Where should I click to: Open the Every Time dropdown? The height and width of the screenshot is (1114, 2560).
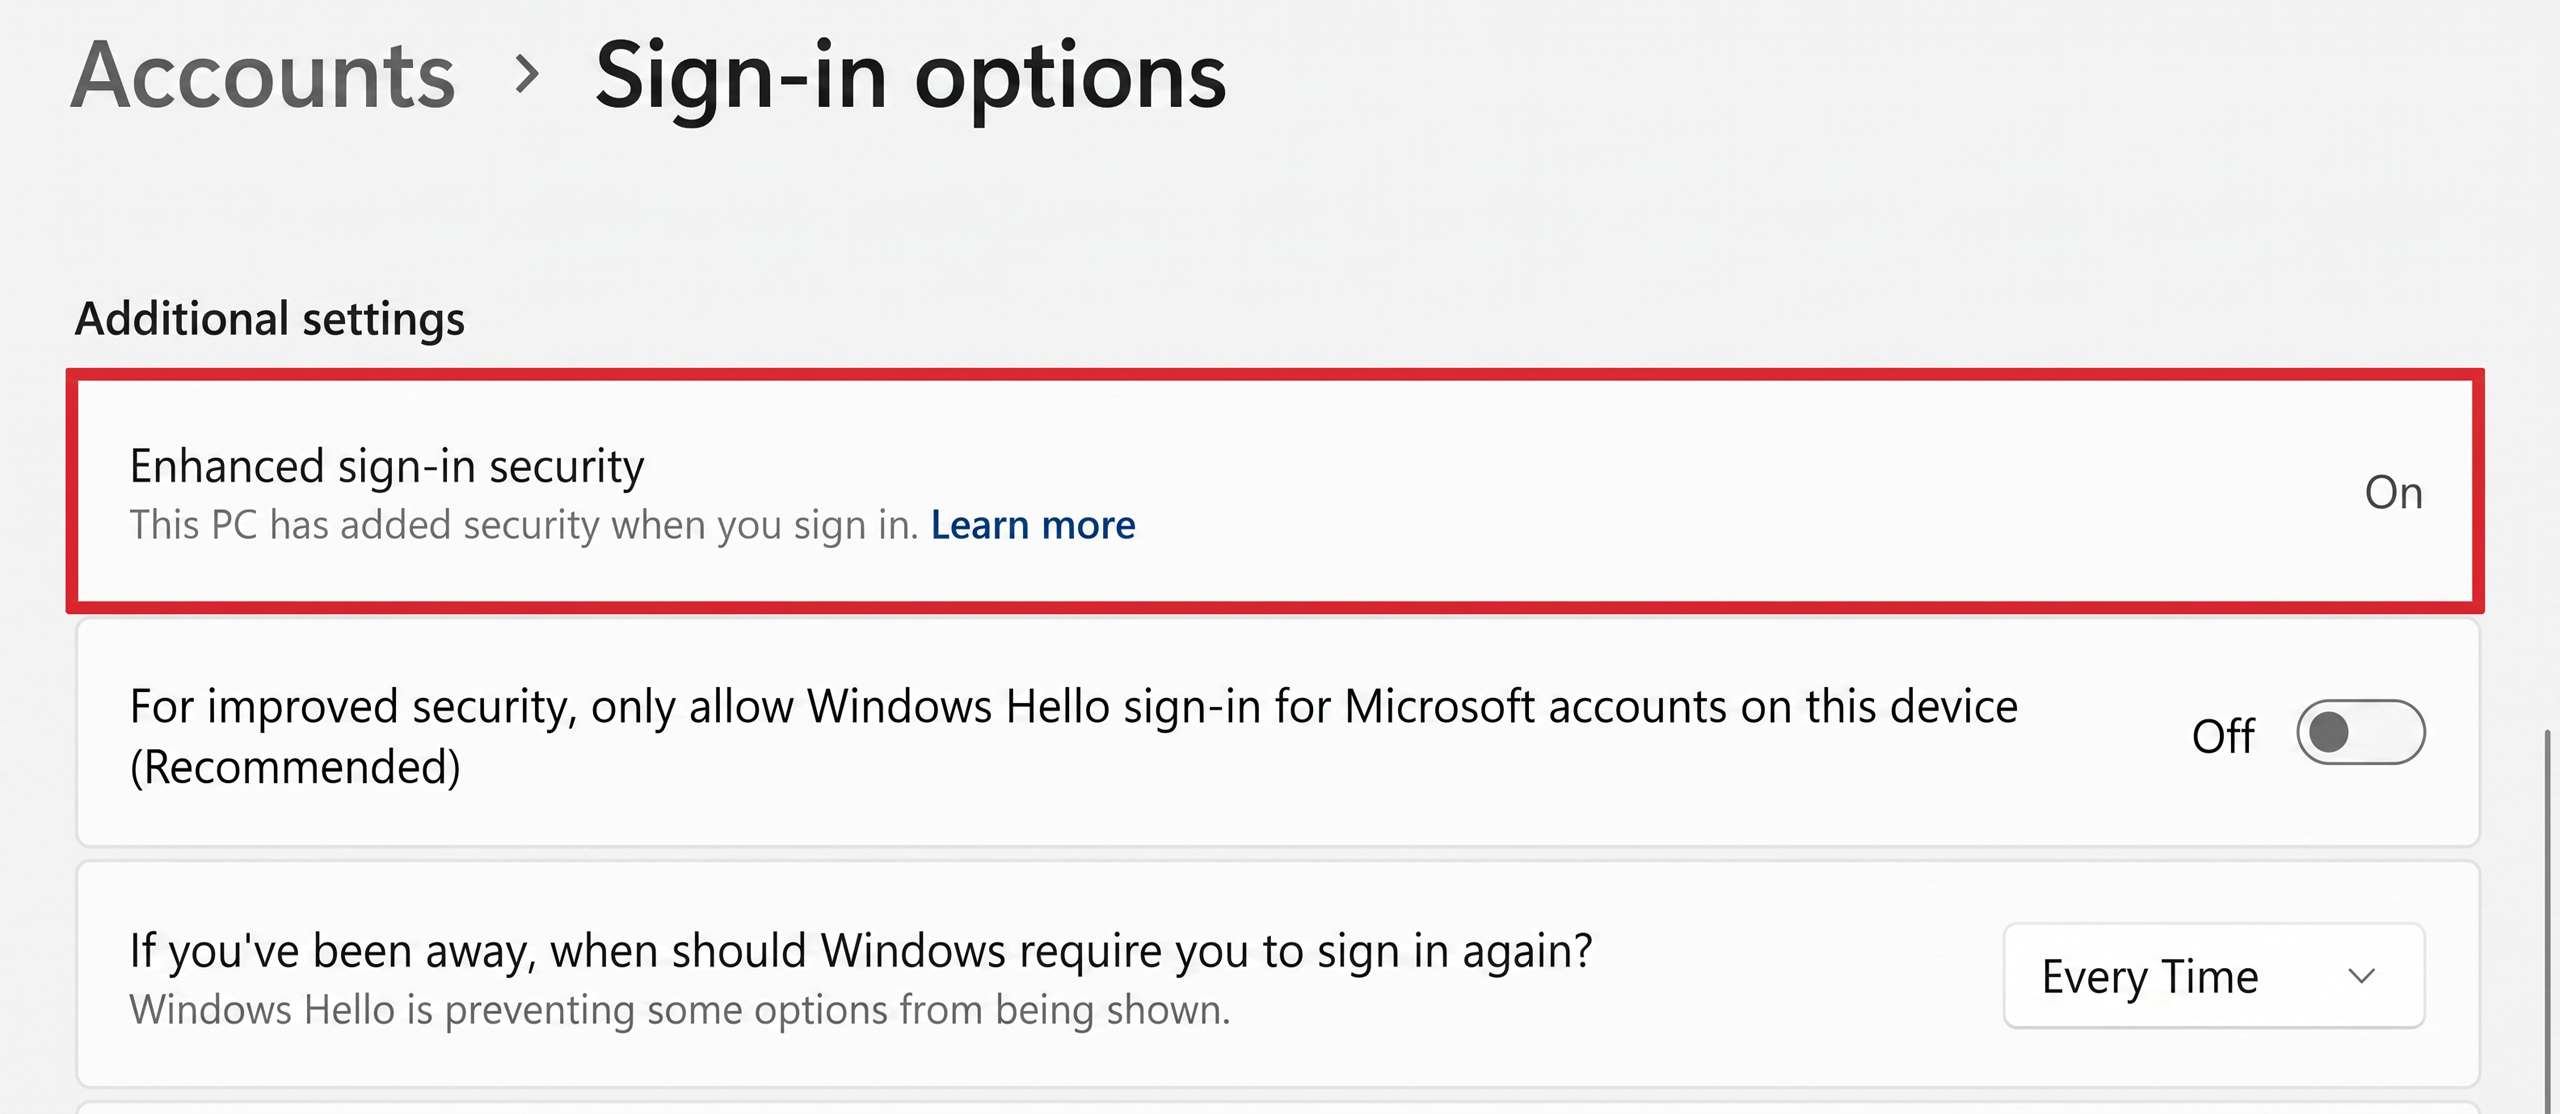pos(2214,976)
